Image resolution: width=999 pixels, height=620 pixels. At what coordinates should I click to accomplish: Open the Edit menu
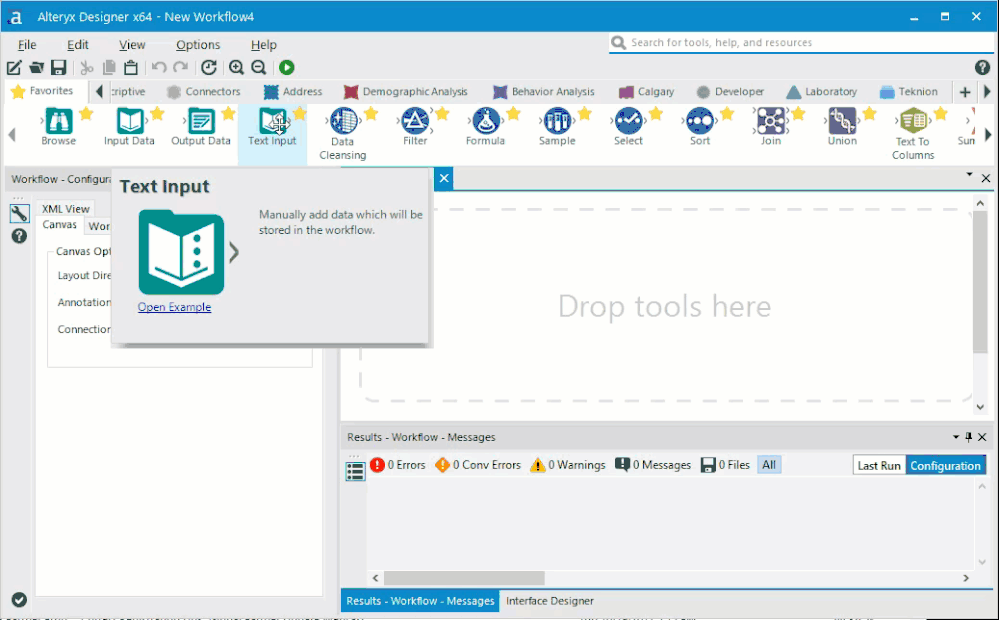click(78, 45)
